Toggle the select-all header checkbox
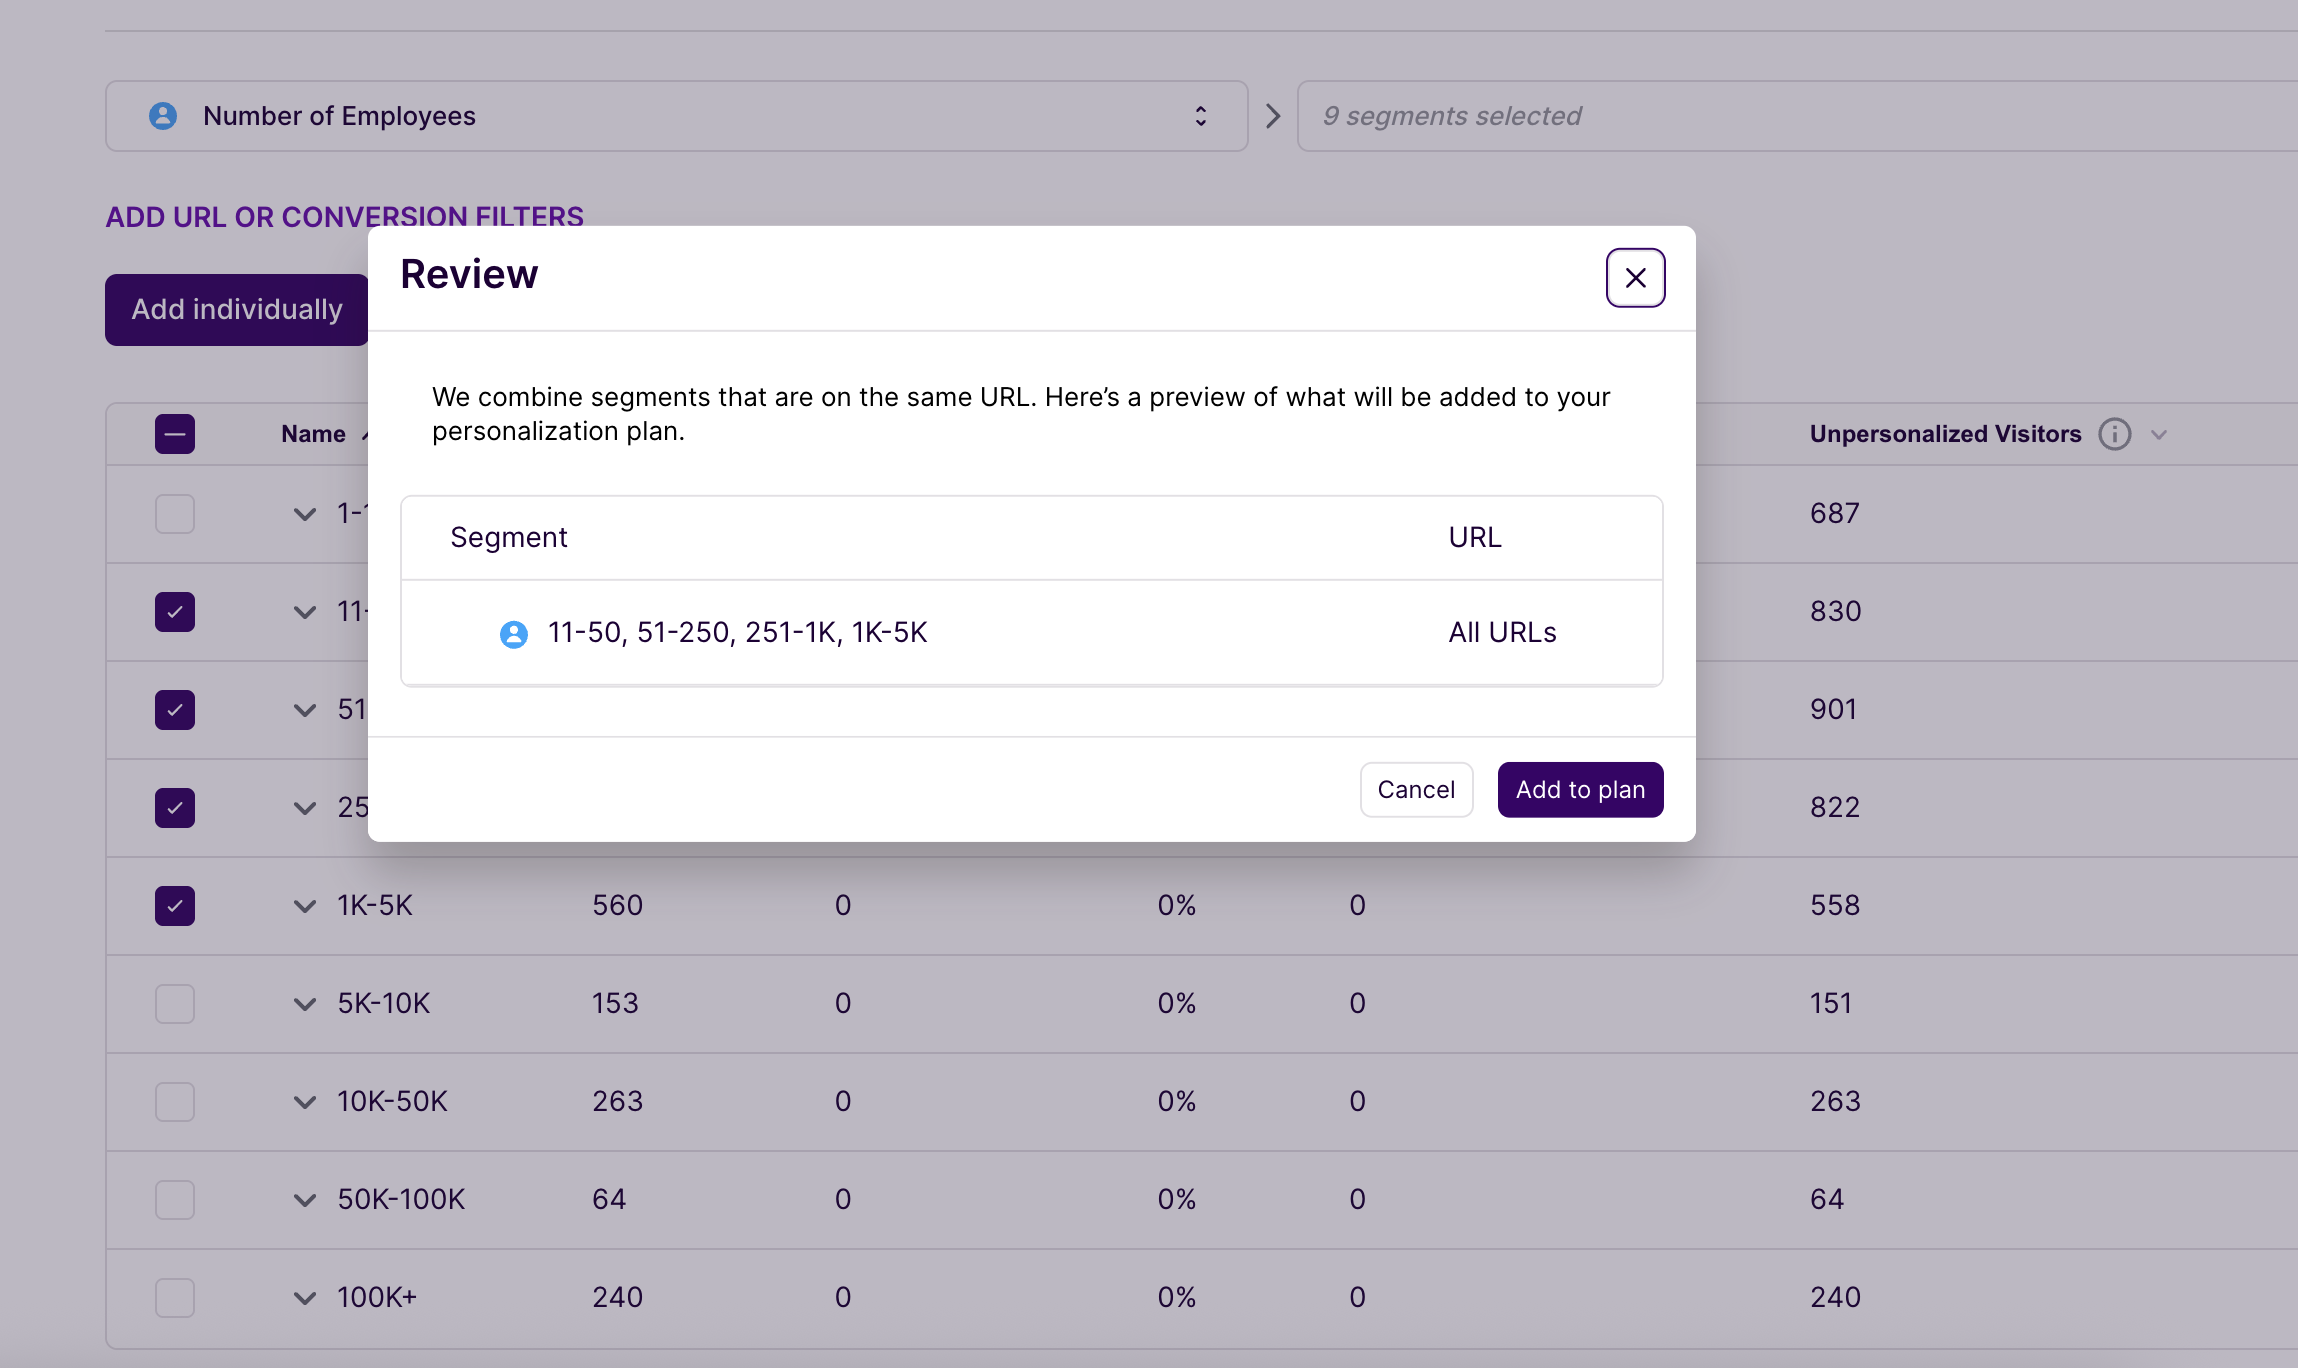 (175, 434)
